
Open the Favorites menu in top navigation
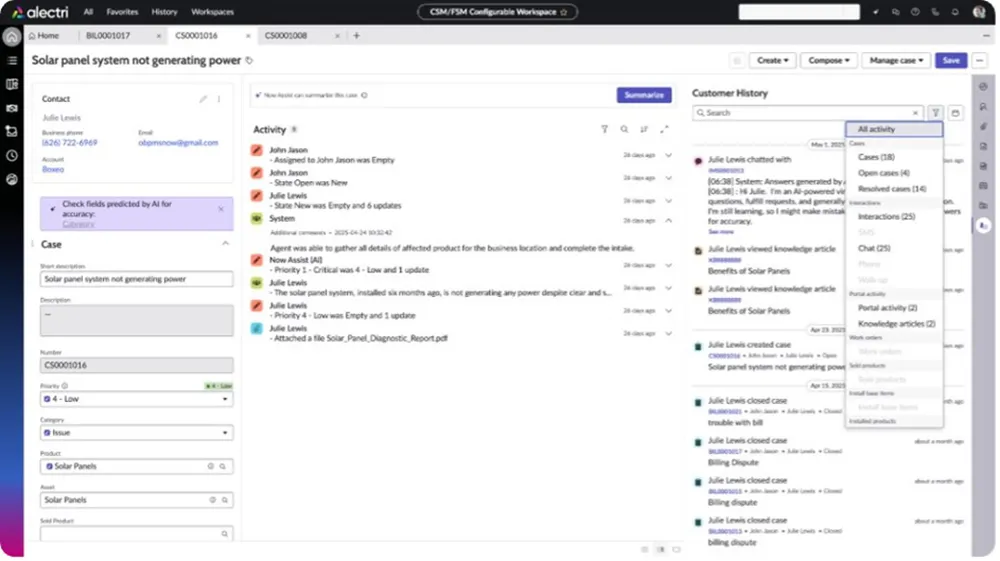point(122,12)
